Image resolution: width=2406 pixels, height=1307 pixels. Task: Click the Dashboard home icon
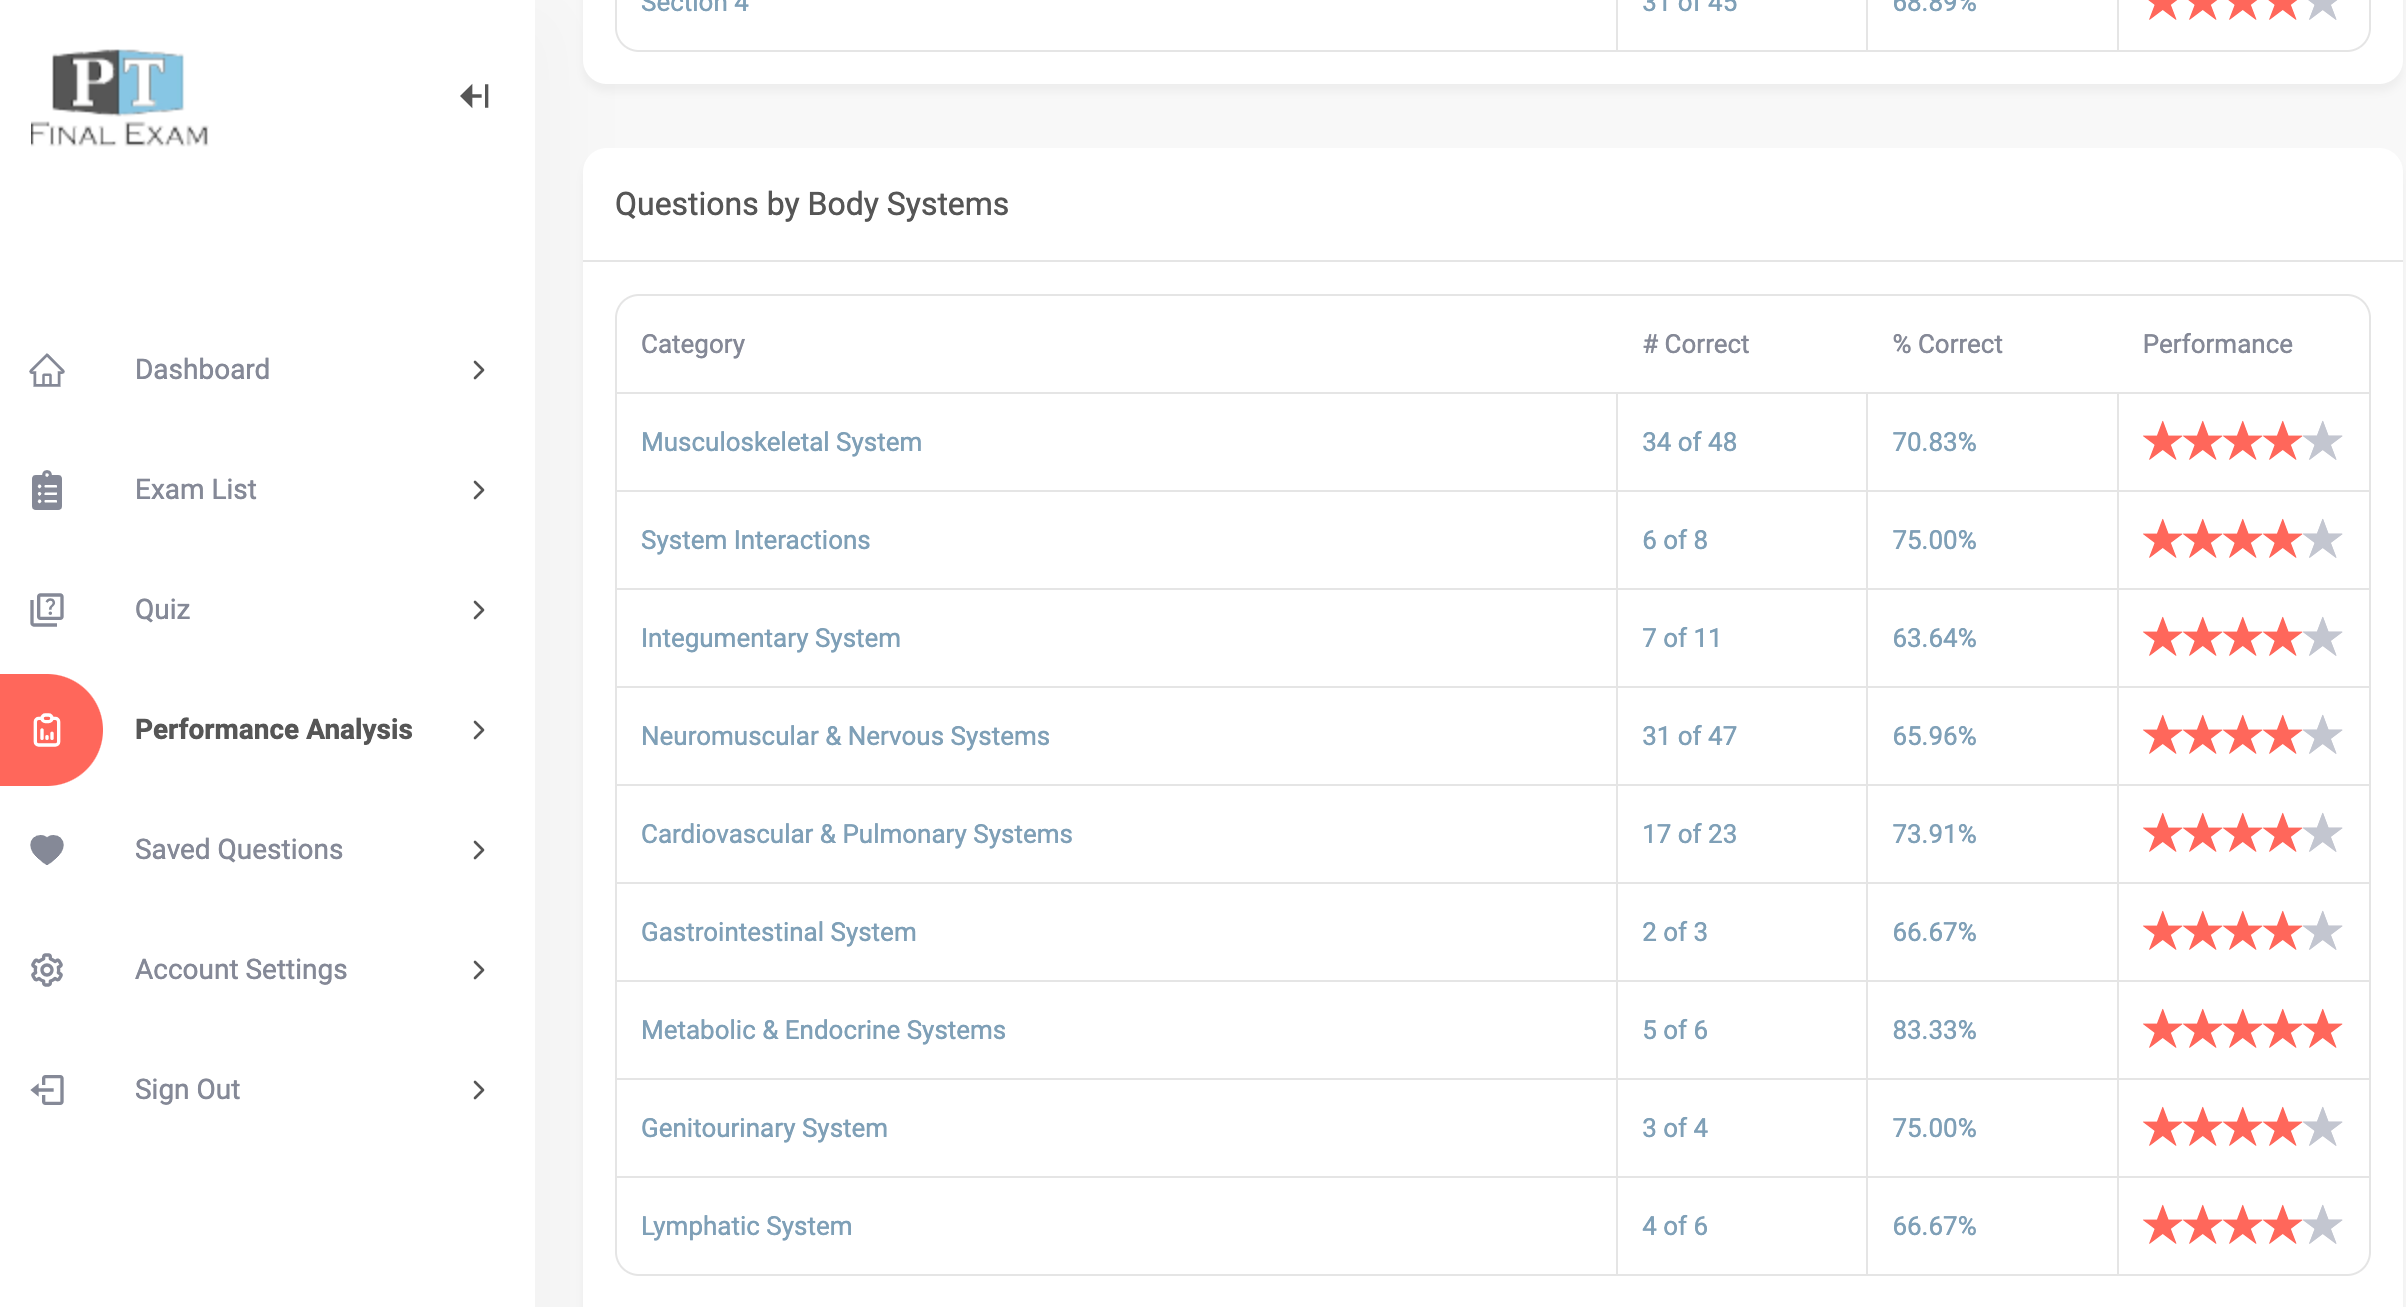(x=47, y=370)
